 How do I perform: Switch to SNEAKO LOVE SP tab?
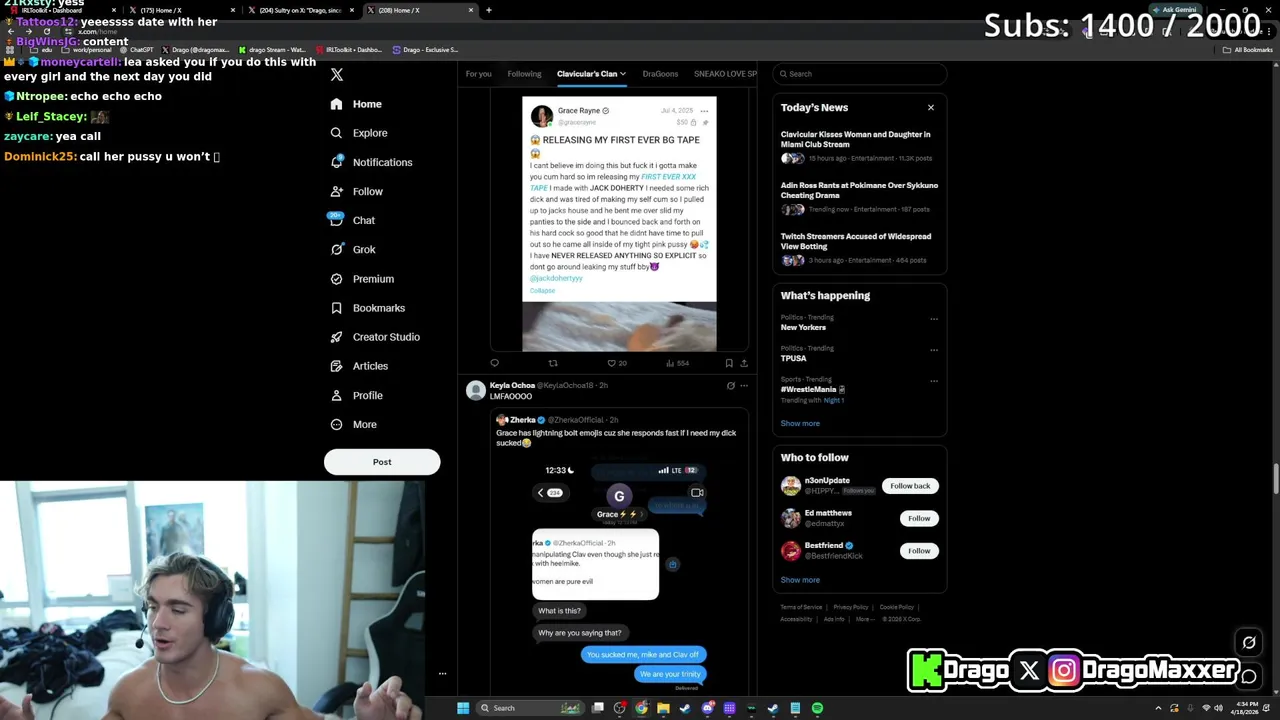tap(725, 74)
